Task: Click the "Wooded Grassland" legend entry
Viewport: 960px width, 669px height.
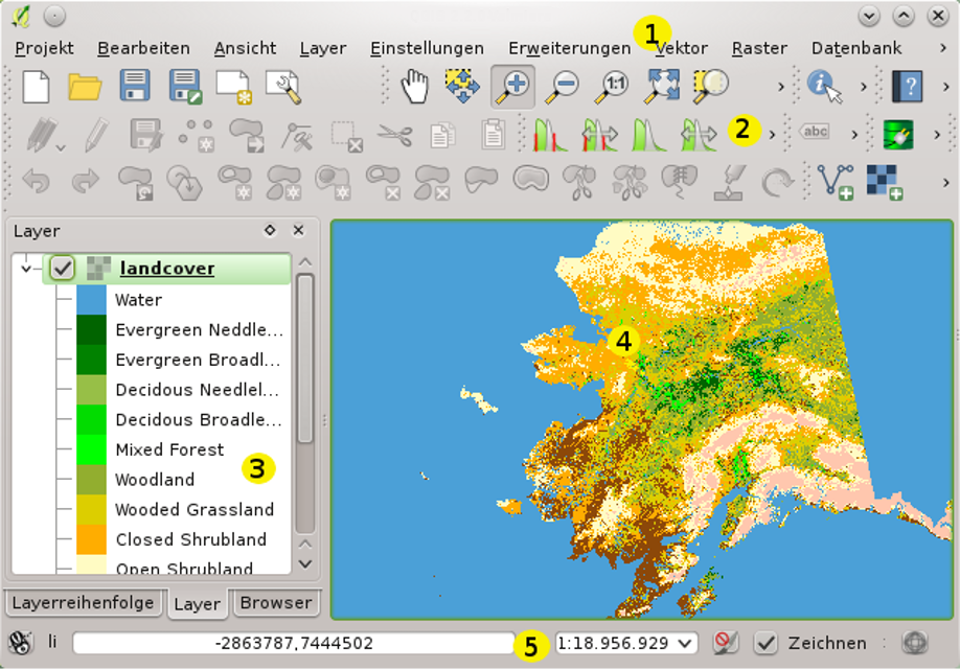Action: [x=195, y=510]
